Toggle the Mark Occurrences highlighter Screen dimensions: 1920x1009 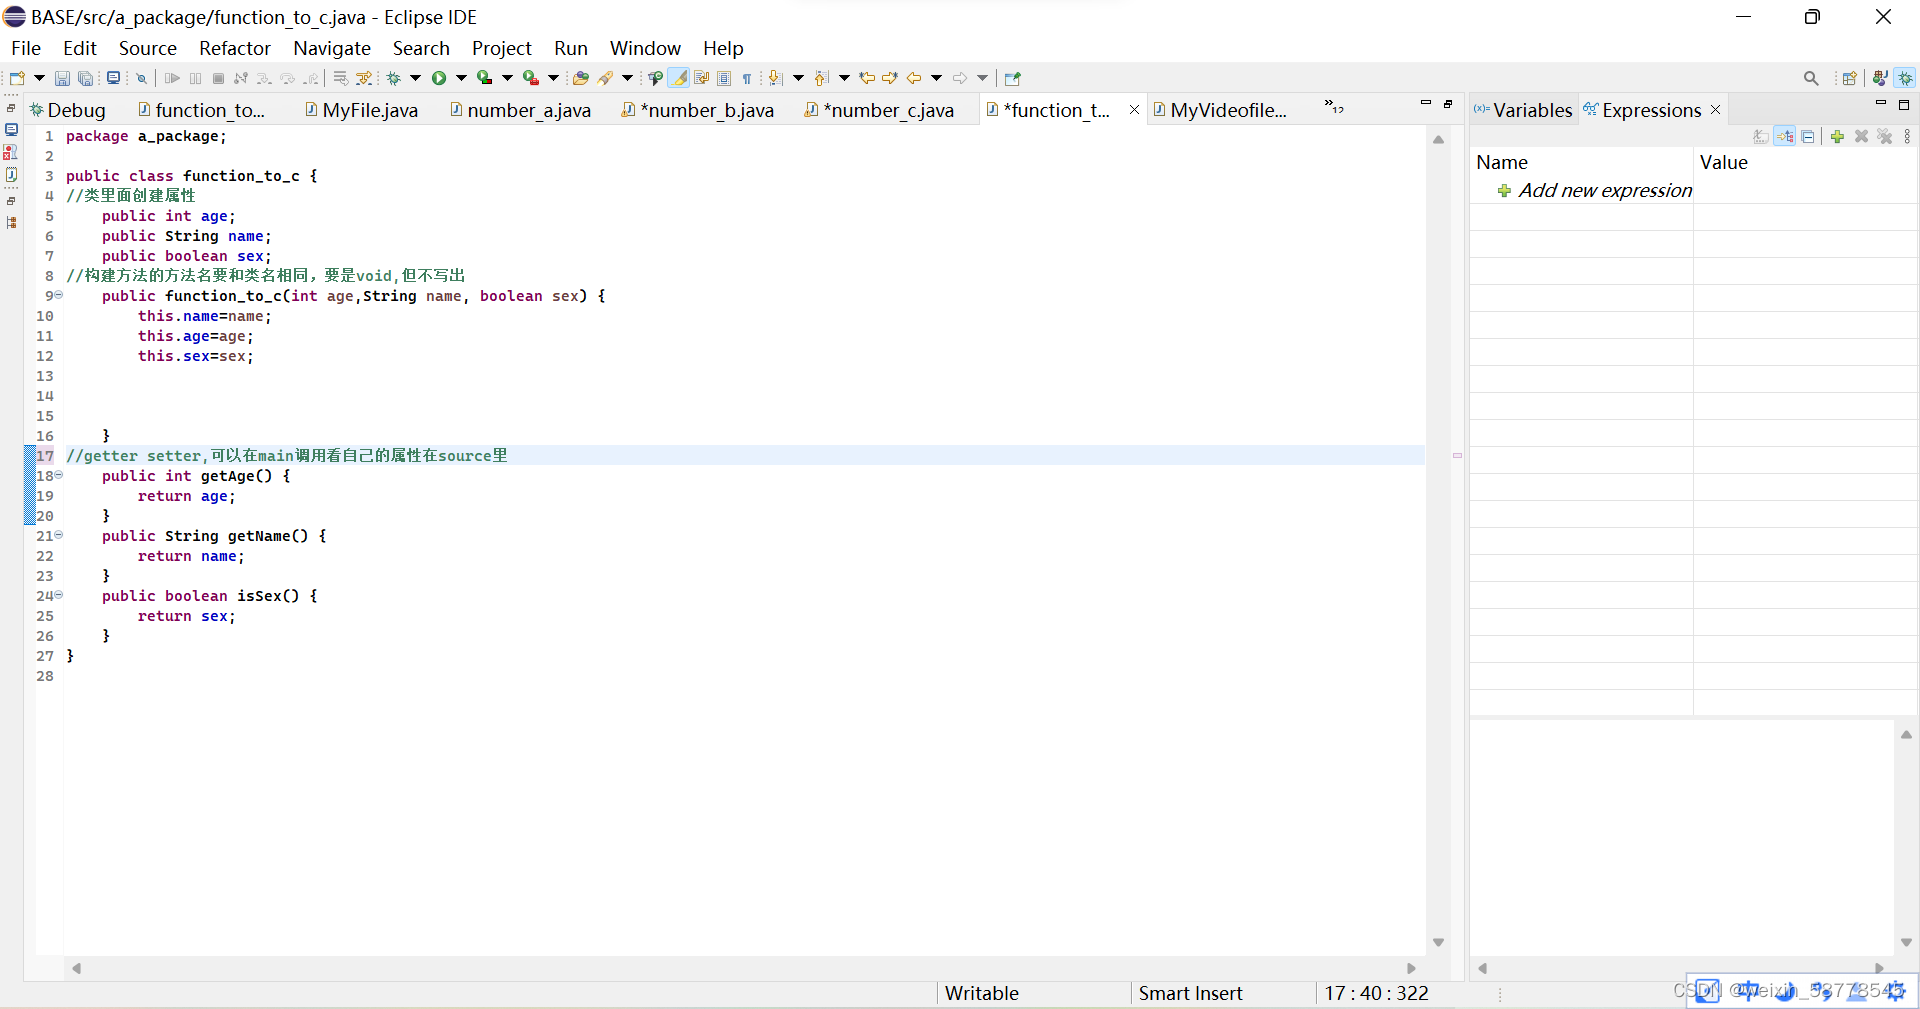pyautogui.click(x=679, y=78)
